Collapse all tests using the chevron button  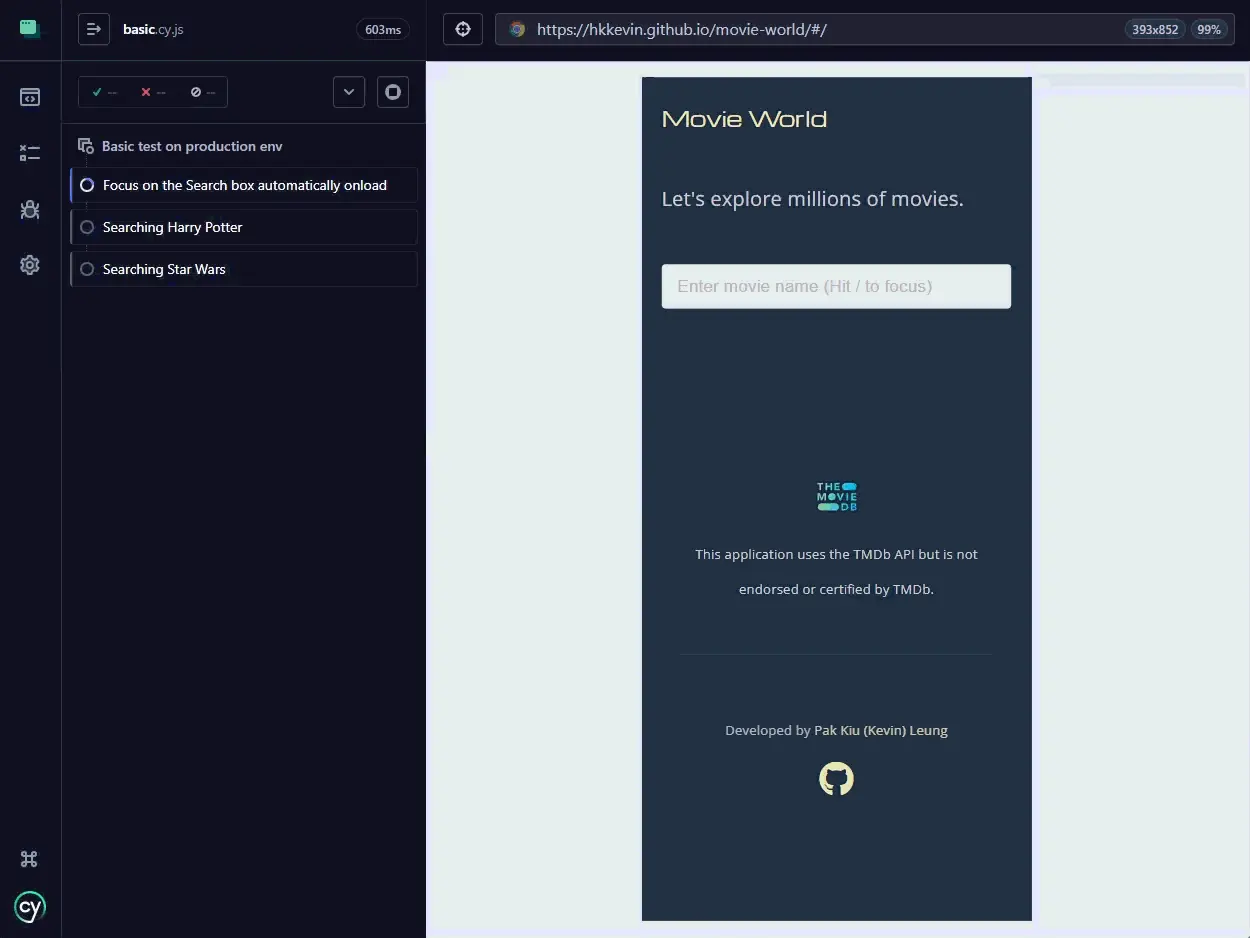pyautogui.click(x=349, y=91)
